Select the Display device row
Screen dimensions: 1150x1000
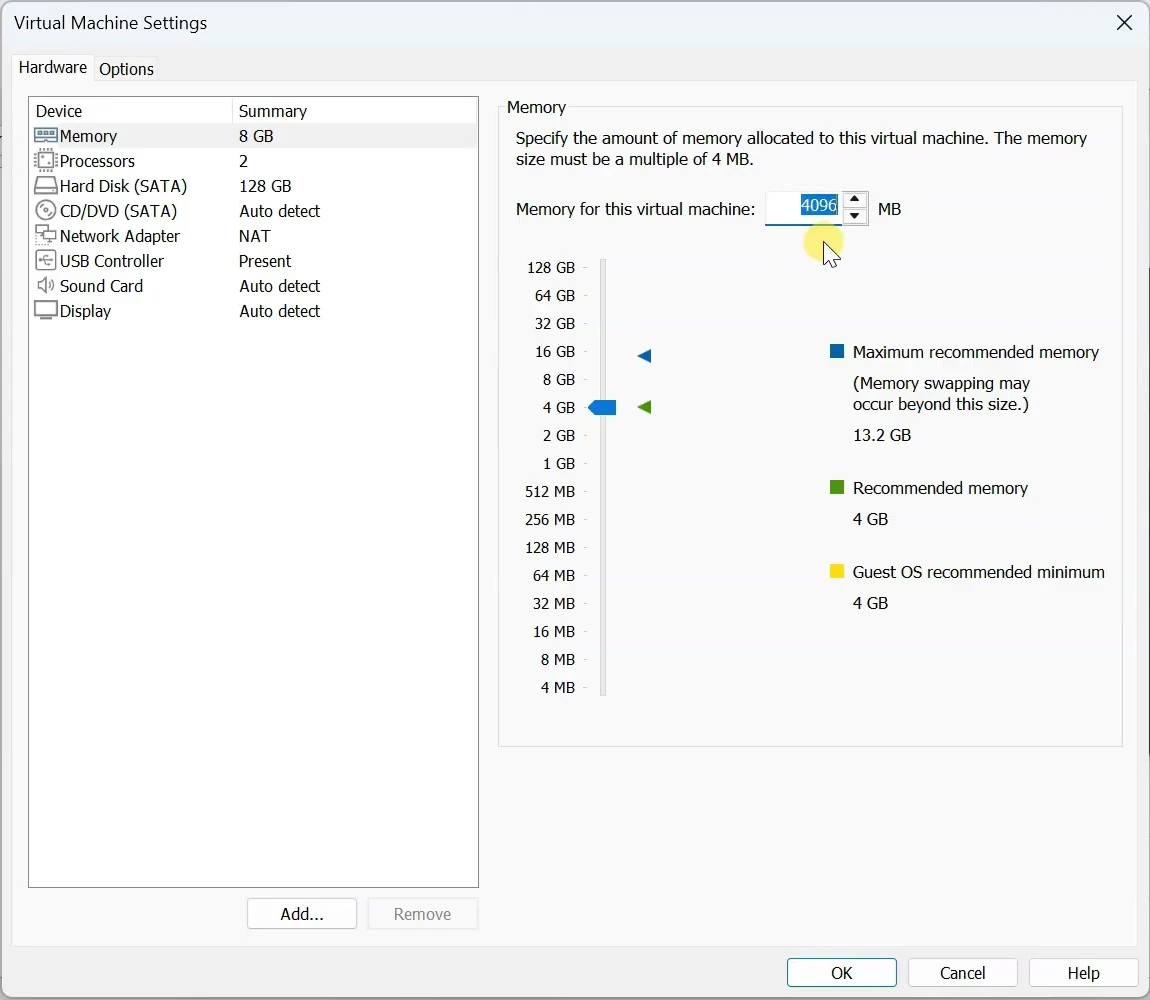click(x=253, y=310)
